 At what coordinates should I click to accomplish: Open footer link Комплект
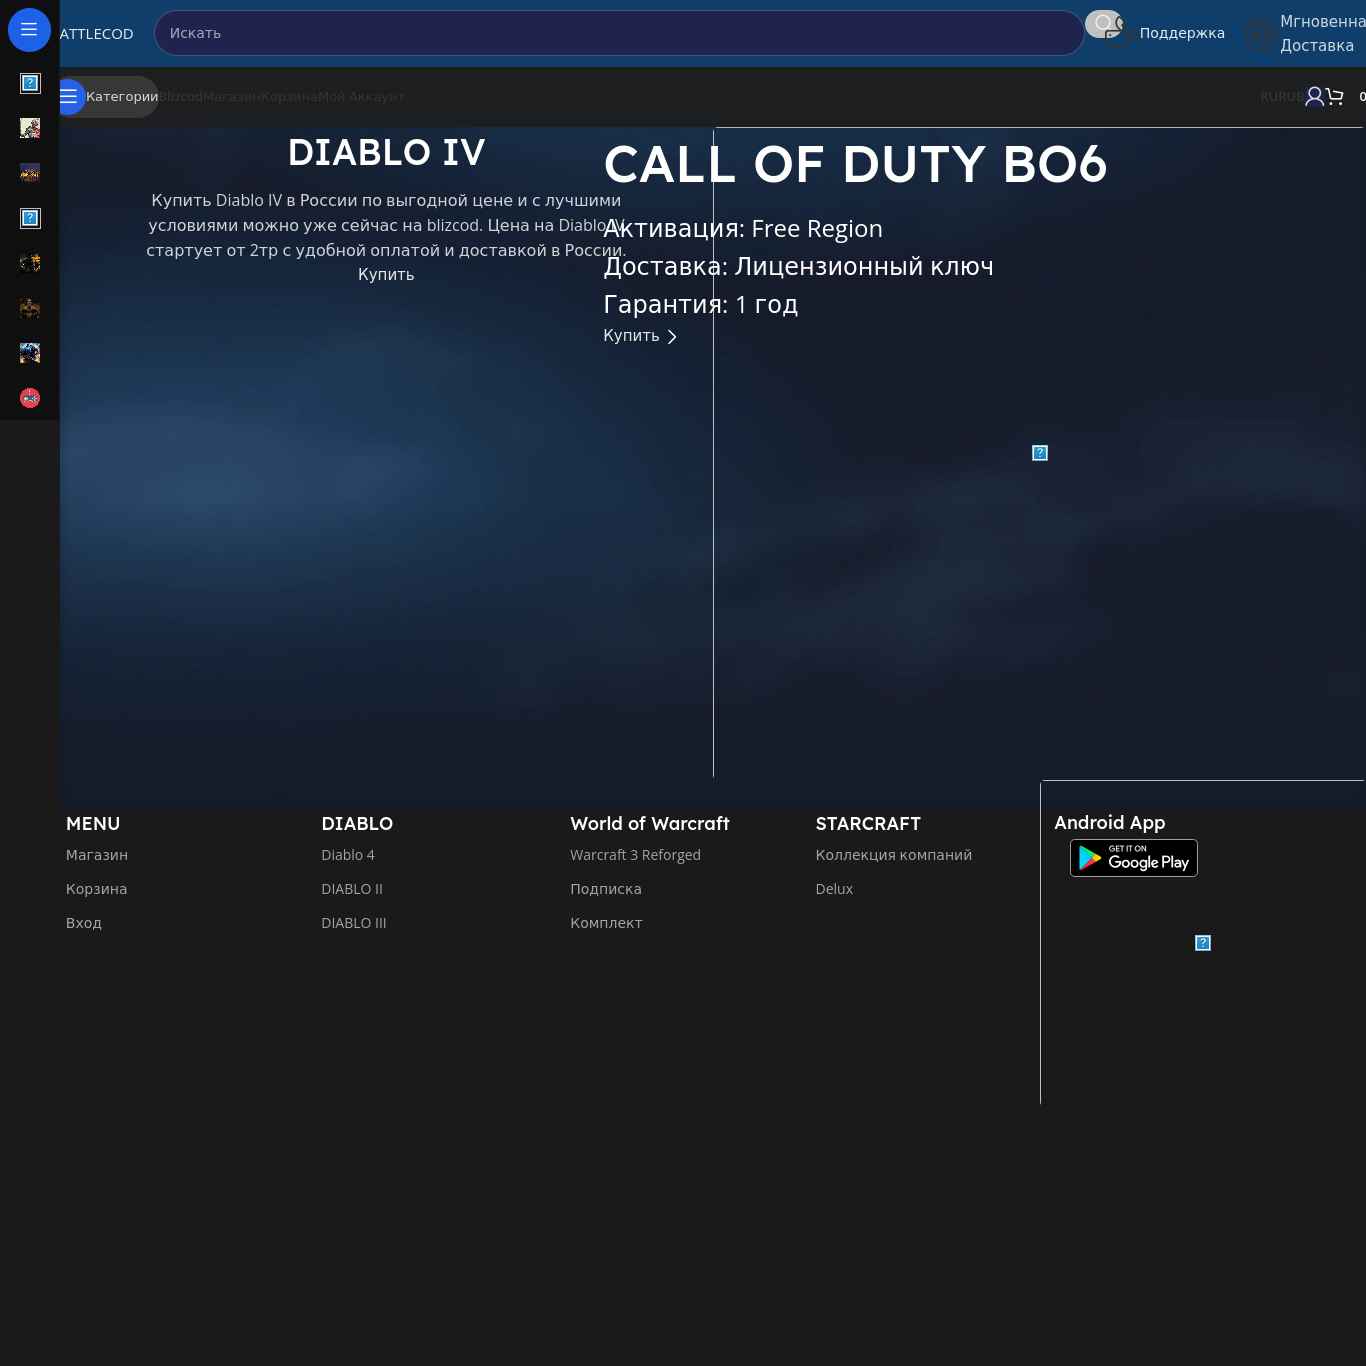(606, 923)
